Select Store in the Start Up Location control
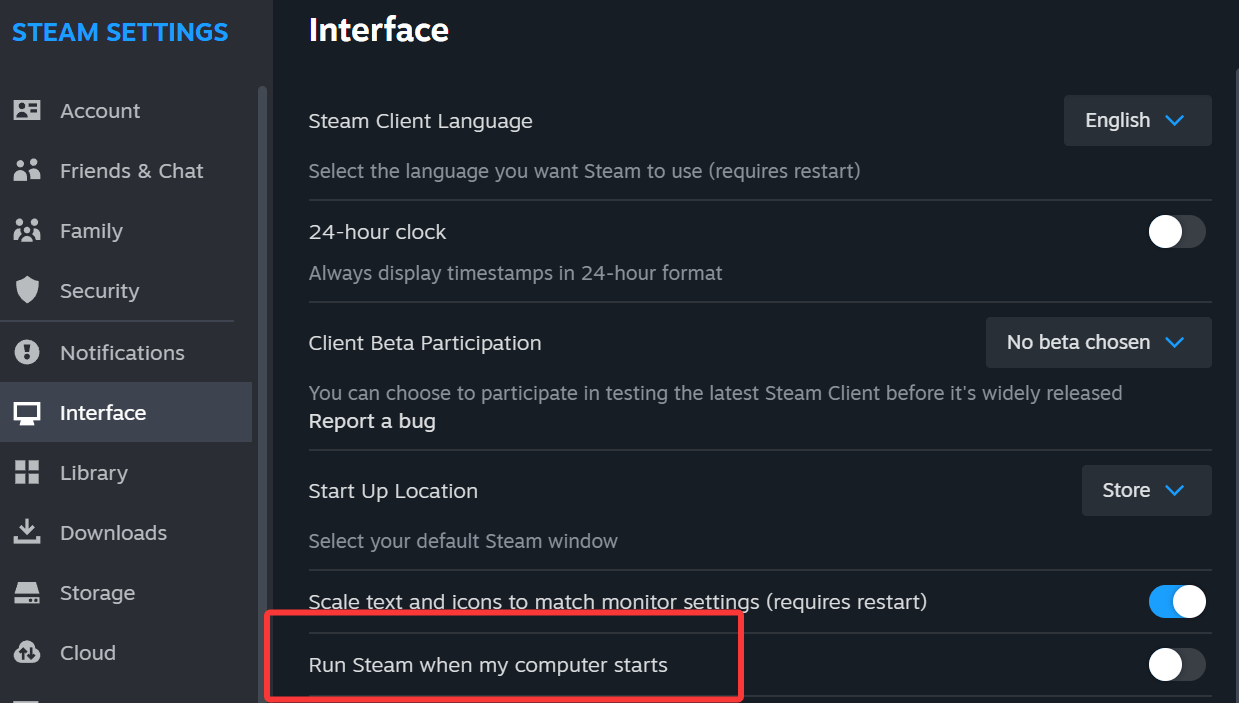Image resolution: width=1239 pixels, height=703 pixels. pos(1146,490)
